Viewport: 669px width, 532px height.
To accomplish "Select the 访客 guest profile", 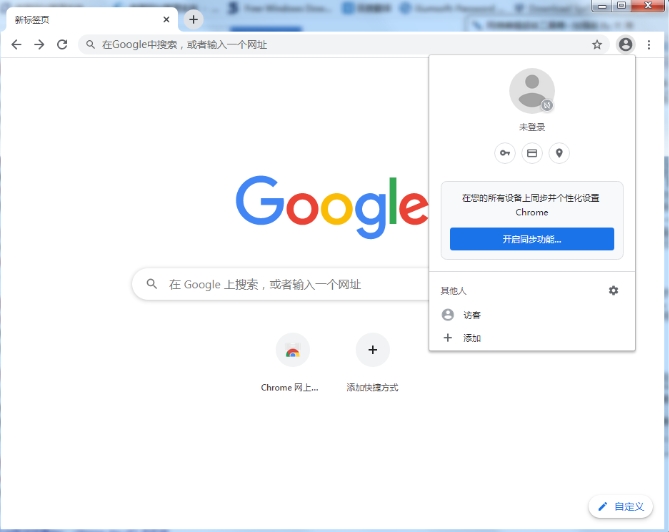I will 532,315.
